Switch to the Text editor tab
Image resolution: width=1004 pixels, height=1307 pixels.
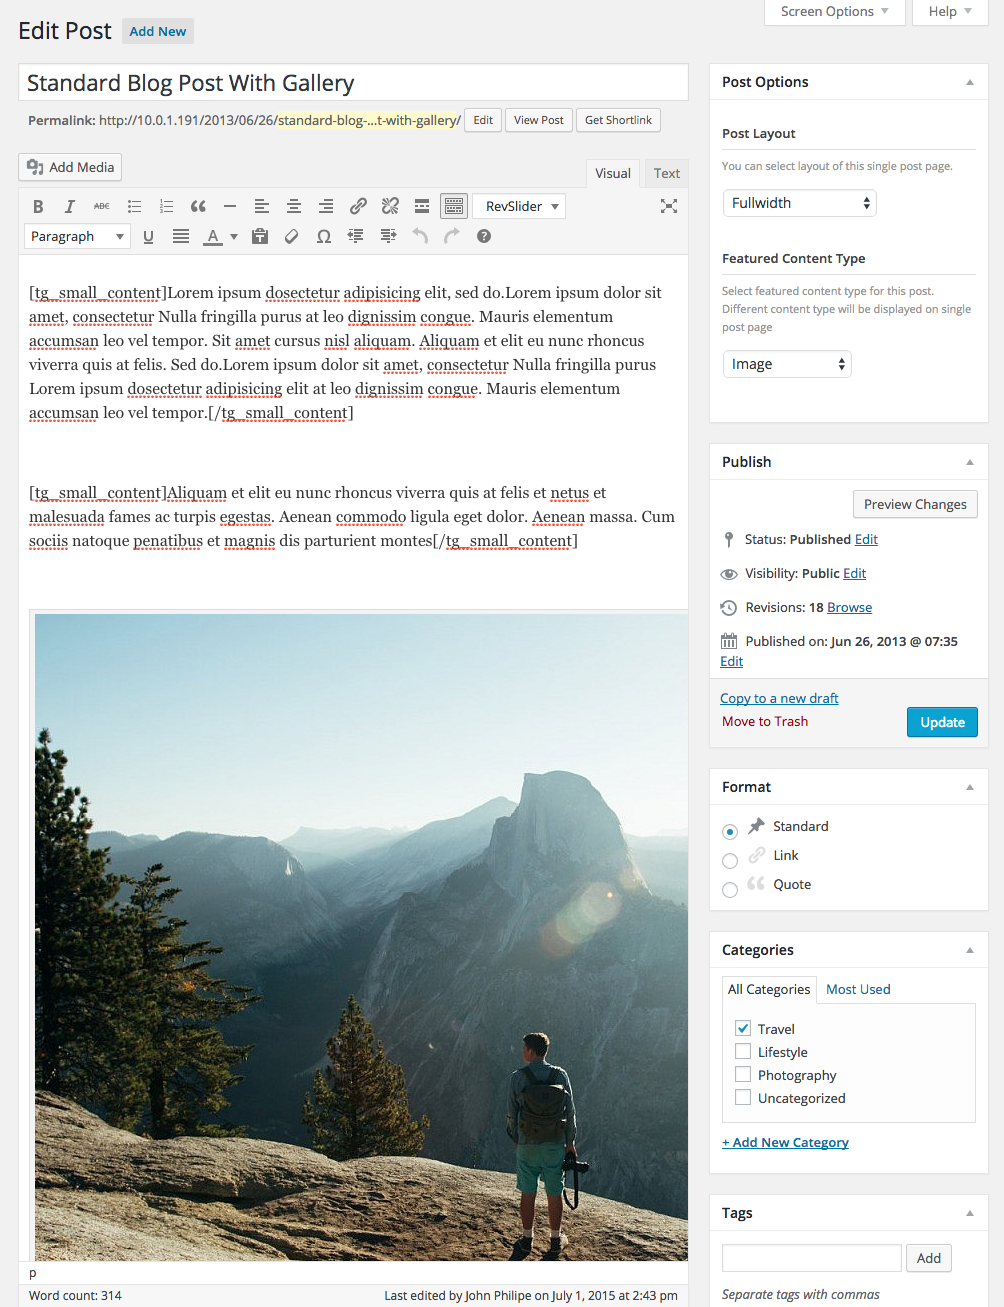[666, 173]
